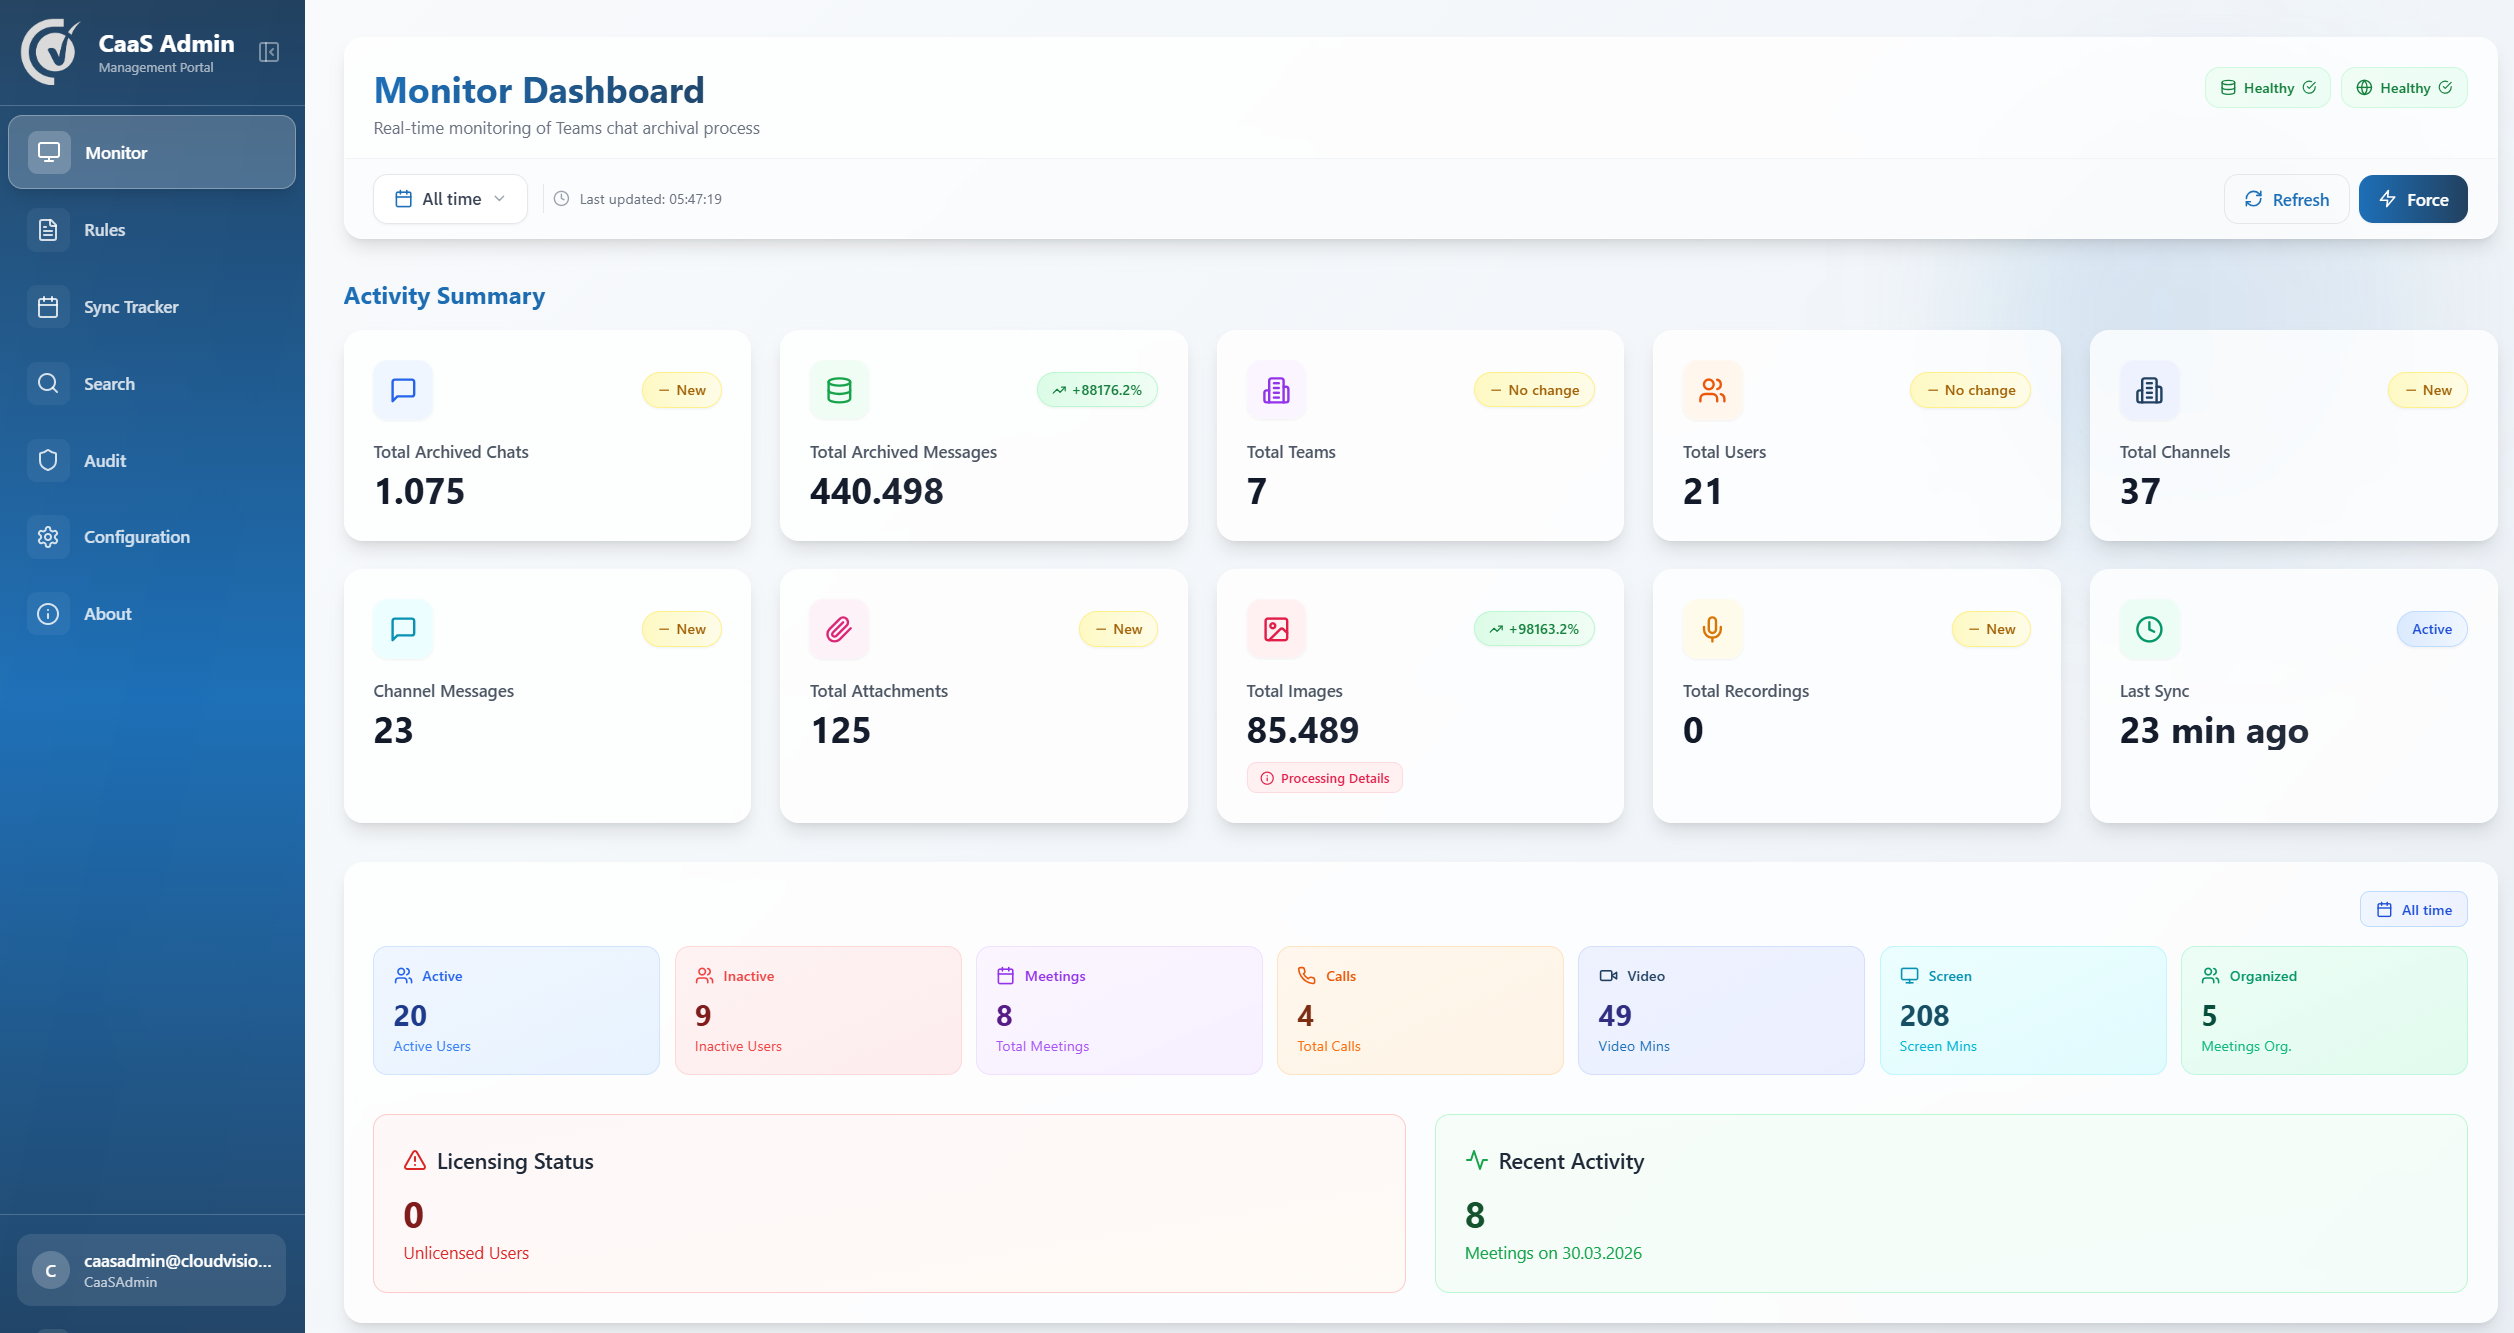Viewport: 2514px width, 1333px height.
Task: Open the Rules section via its document icon
Action: coord(50,229)
